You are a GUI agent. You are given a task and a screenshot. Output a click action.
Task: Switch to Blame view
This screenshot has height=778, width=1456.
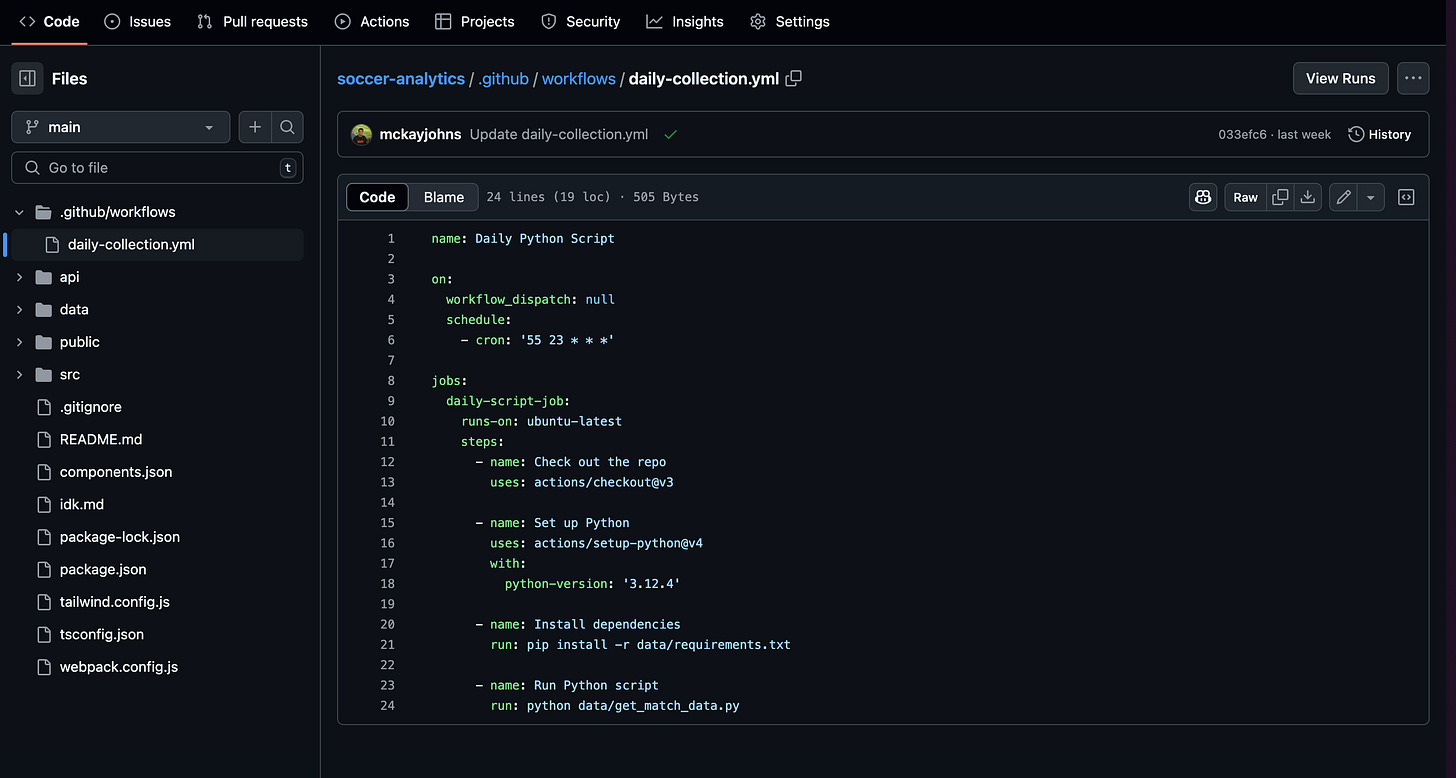point(444,197)
